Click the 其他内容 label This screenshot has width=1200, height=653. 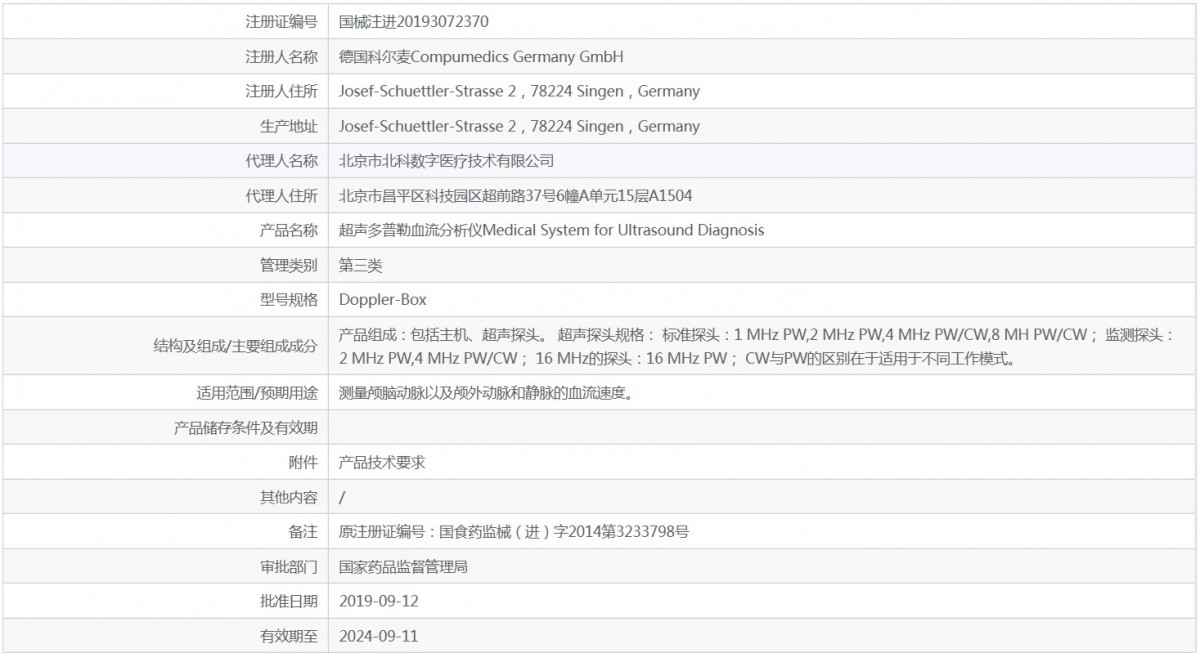click(289, 497)
